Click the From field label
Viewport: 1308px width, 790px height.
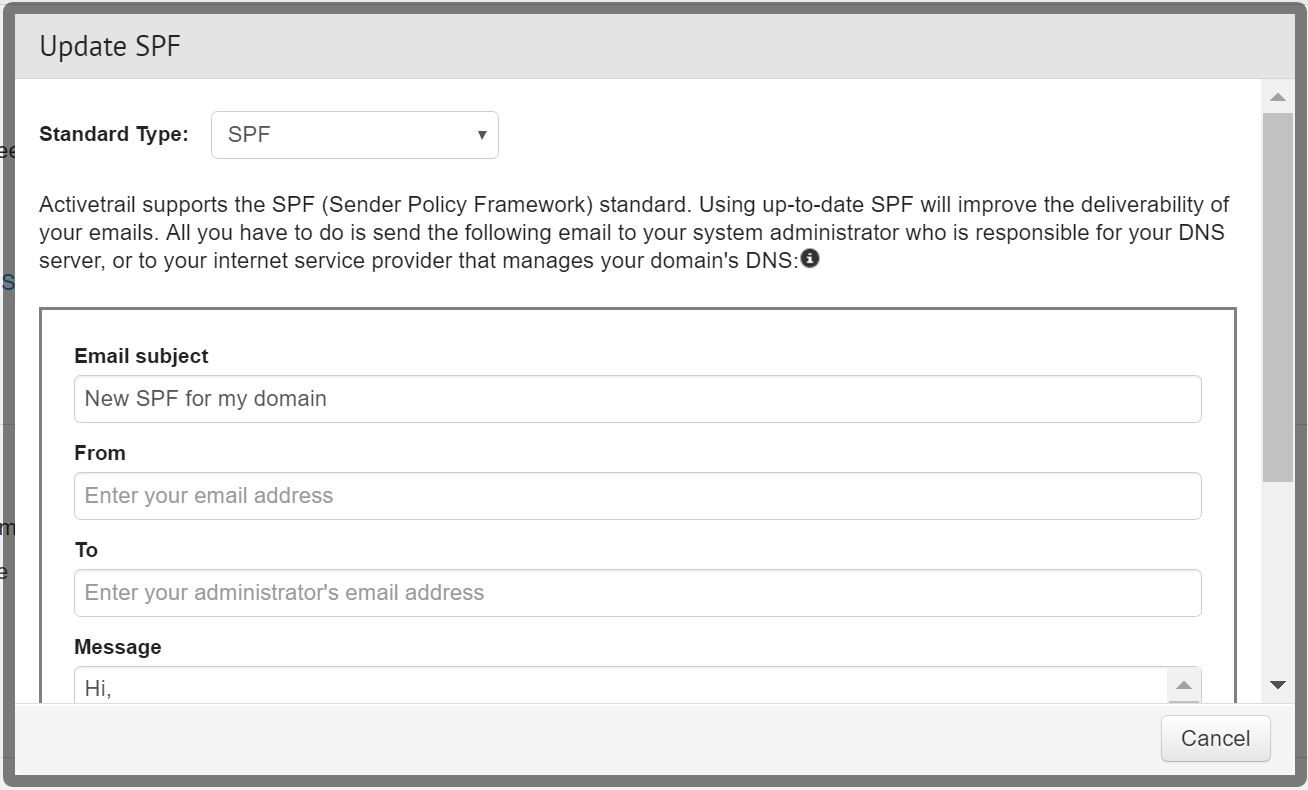pos(100,453)
